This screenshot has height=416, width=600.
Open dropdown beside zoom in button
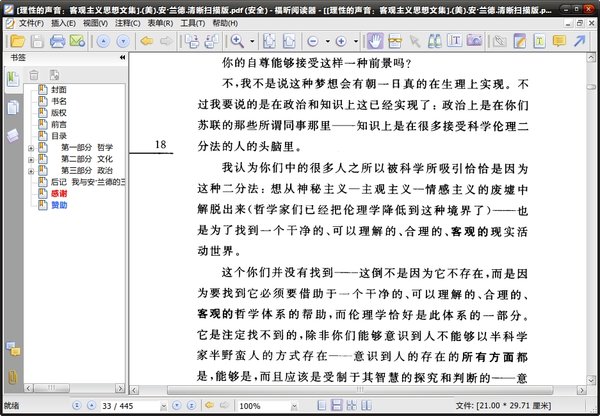coord(356,41)
